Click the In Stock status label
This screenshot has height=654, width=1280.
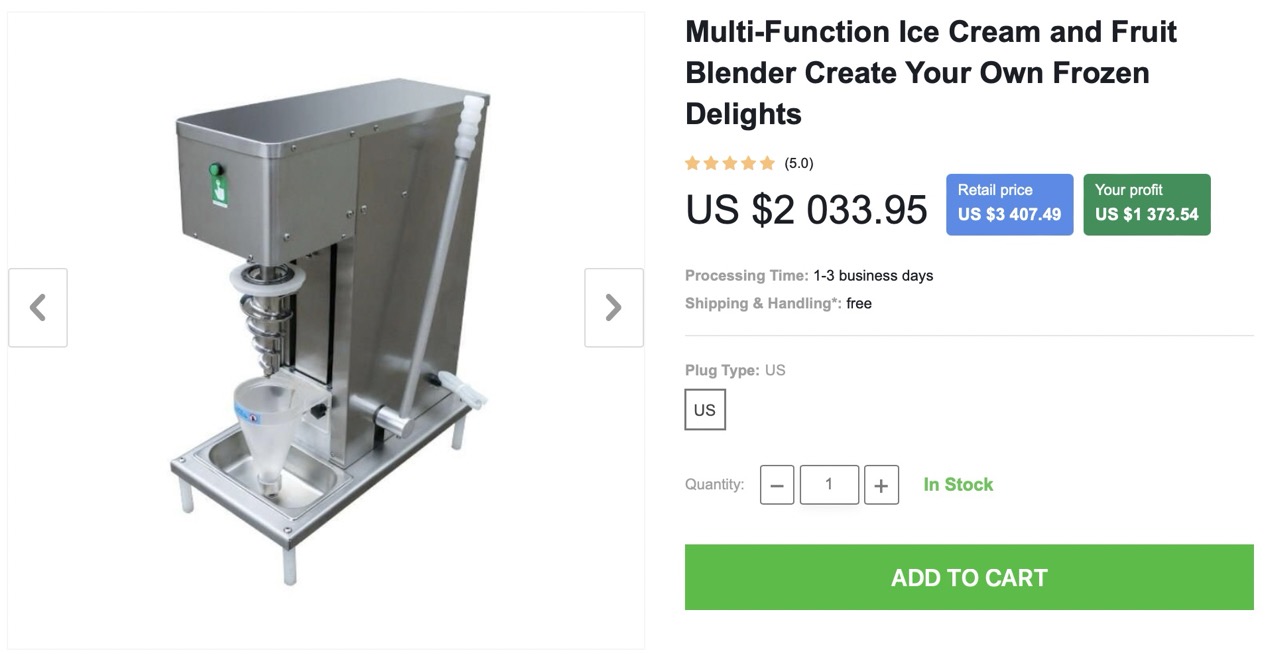[958, 485]
